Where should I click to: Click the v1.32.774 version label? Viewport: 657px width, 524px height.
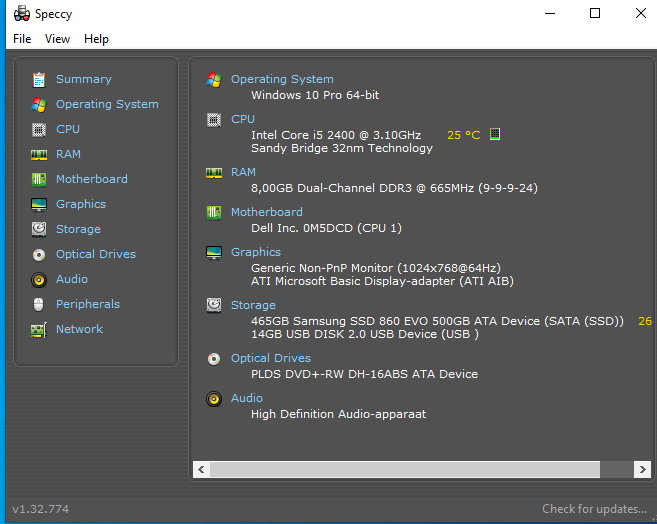(41, 509)
